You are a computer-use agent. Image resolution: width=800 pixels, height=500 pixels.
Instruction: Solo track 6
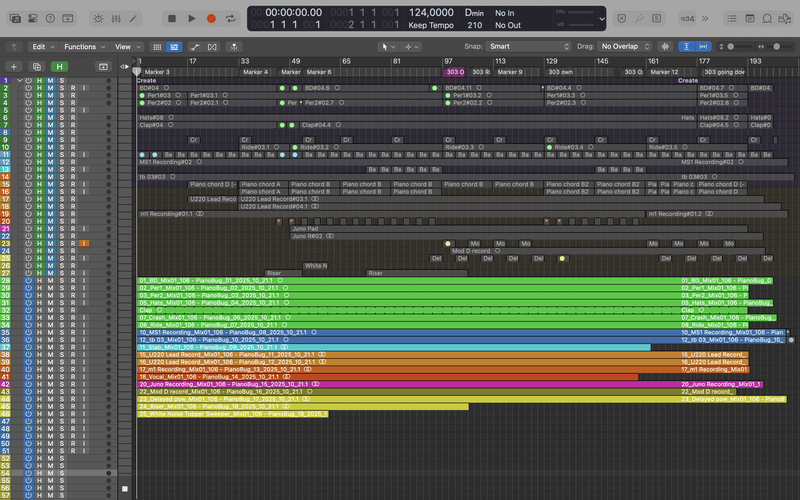click(x=61, y=117)
